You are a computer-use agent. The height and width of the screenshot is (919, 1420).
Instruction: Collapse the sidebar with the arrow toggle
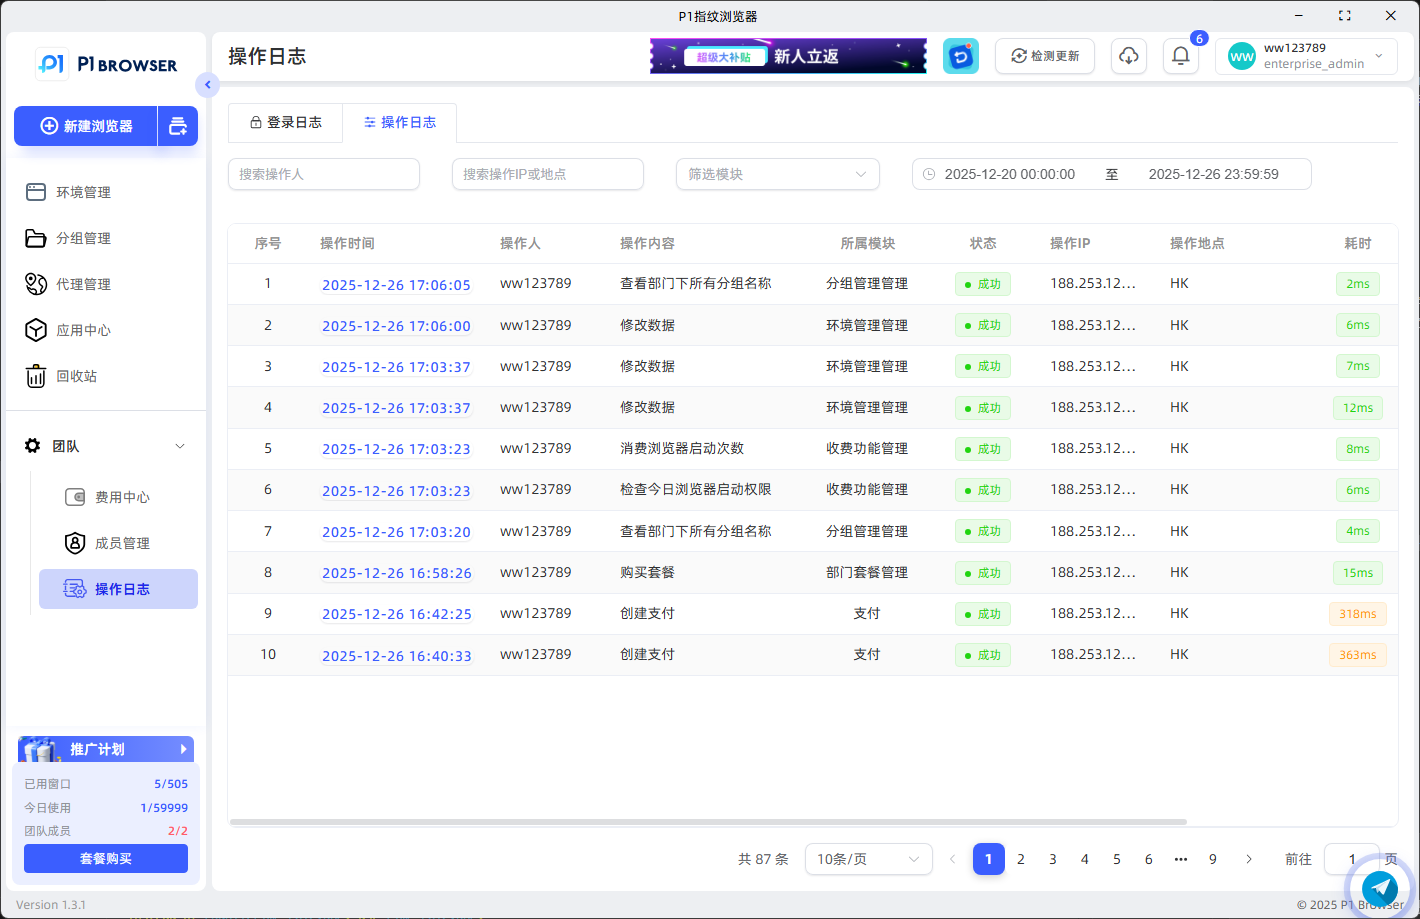(207, 85)
